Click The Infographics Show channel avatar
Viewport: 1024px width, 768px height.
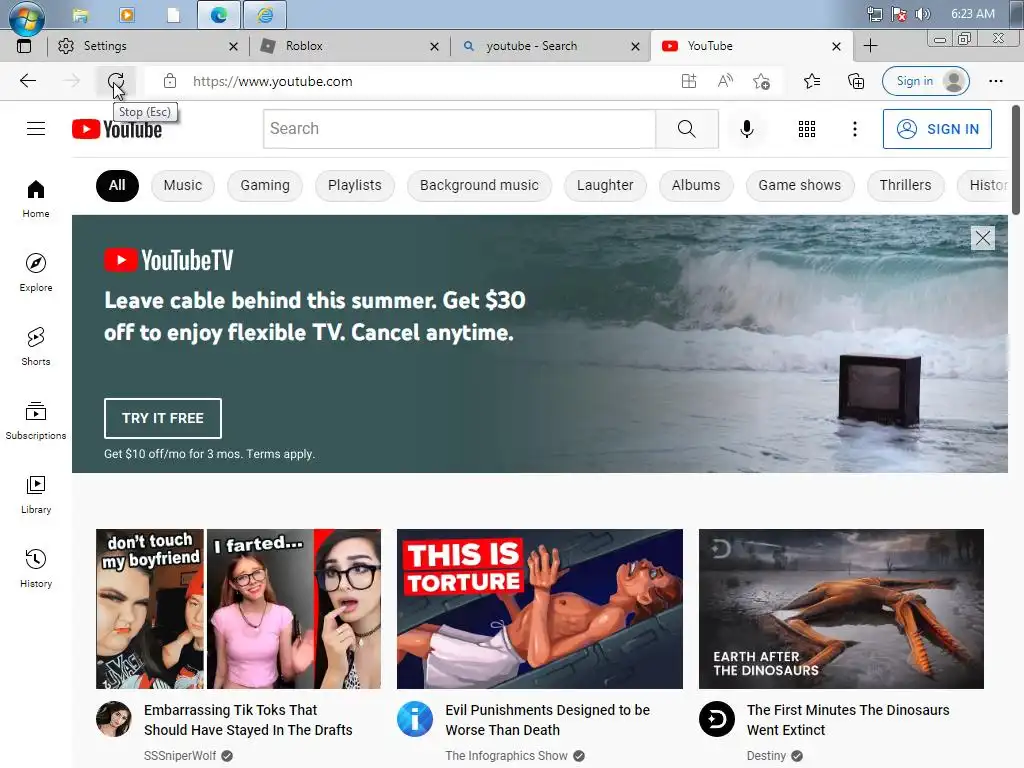(x=415, y=719)
